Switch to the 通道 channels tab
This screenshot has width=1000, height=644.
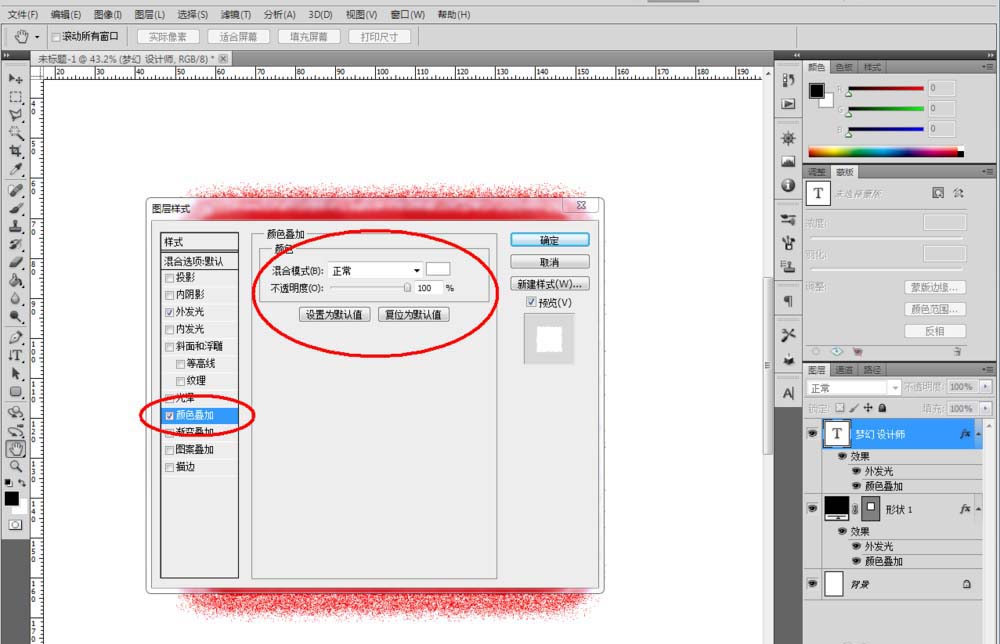click(844, 370)
